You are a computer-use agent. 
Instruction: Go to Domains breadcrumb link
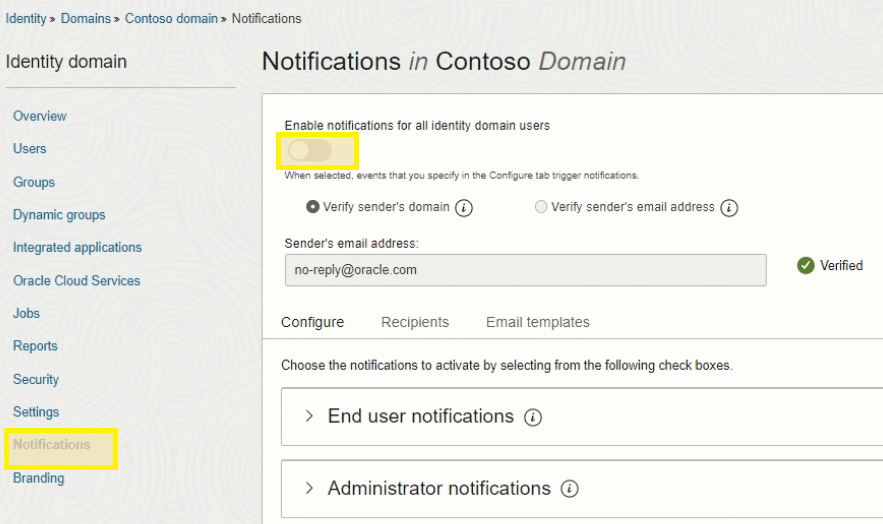tap(86, 19)
